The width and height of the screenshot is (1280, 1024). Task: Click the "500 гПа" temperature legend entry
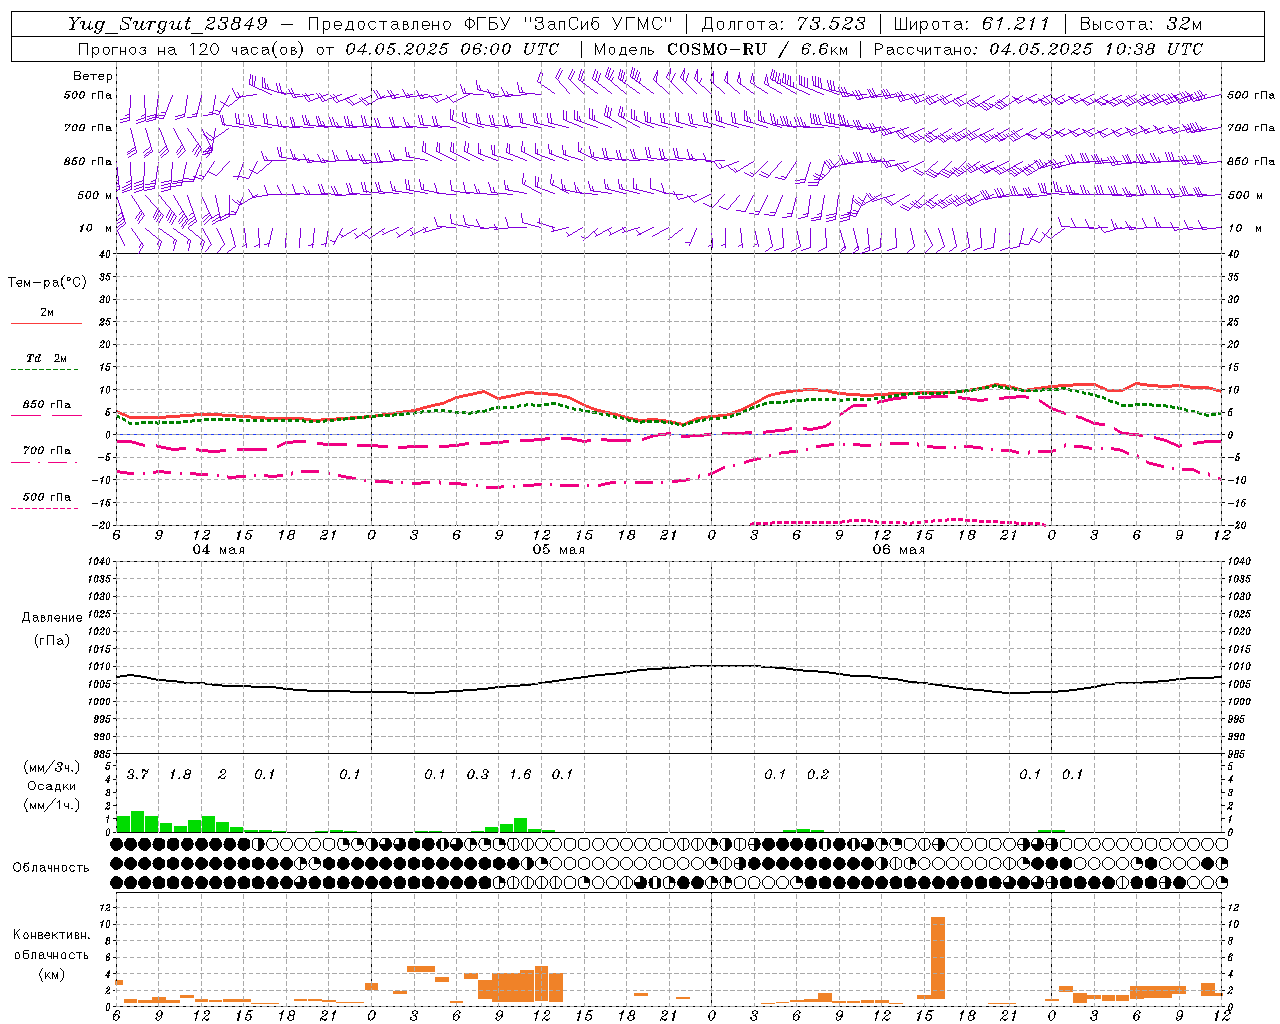(47, 497)
